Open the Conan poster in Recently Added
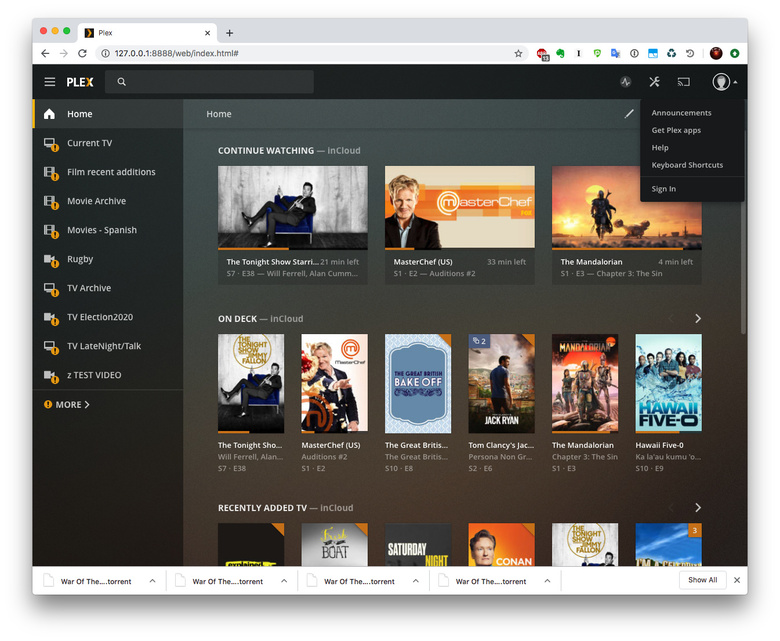Viewport: 780px width, 641px height. [x=501, y=545]
